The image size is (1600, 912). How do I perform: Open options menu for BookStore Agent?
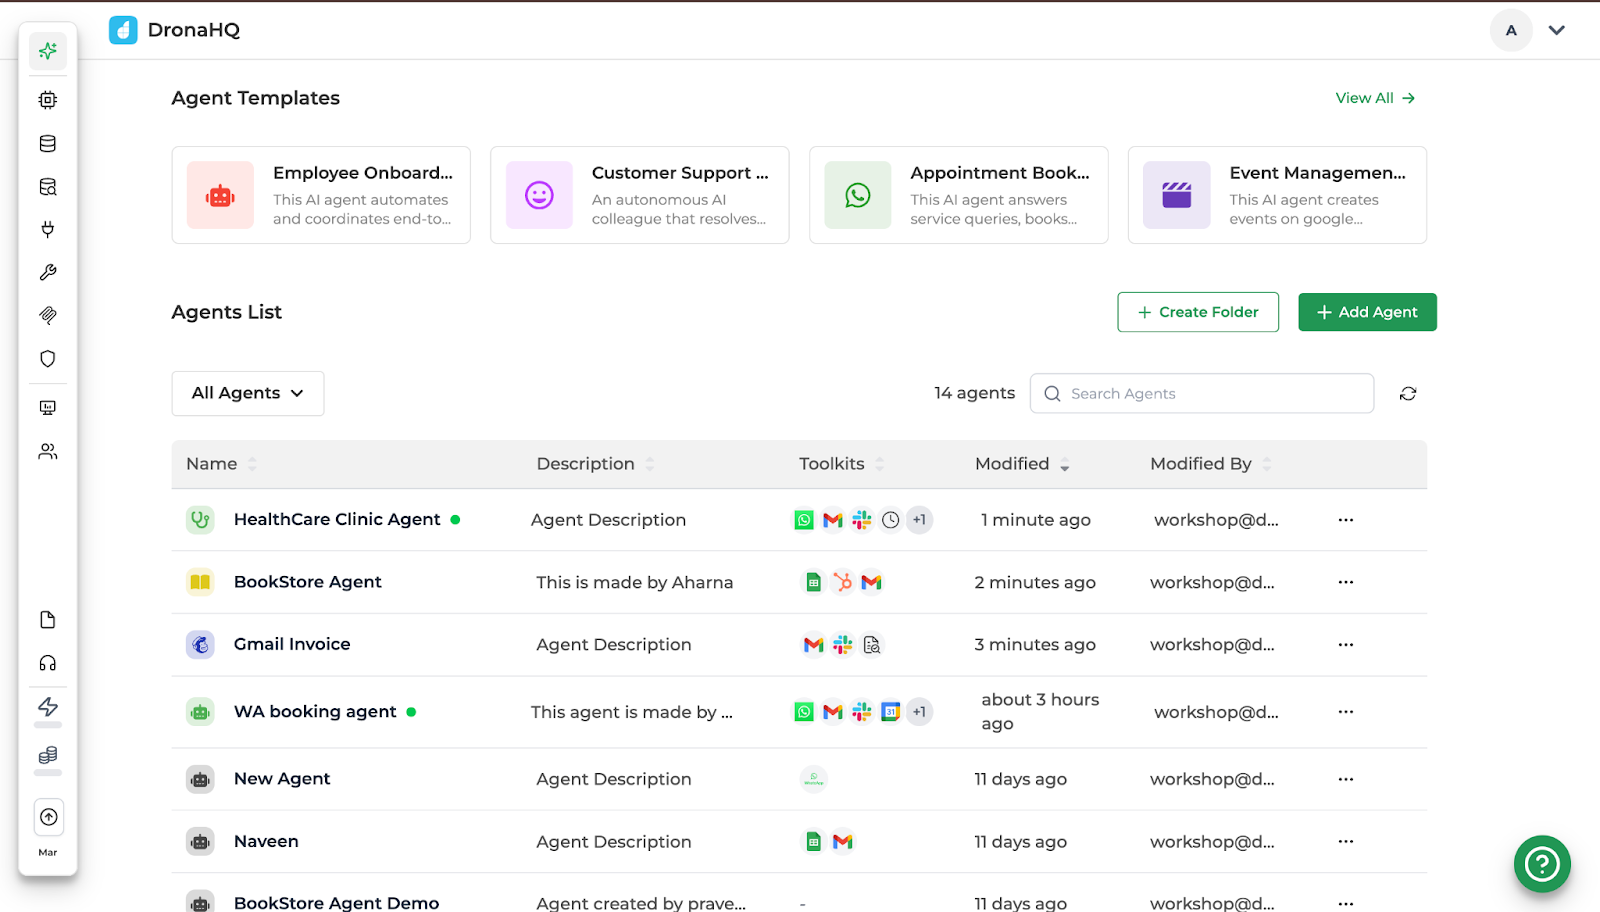[1345, 582]
